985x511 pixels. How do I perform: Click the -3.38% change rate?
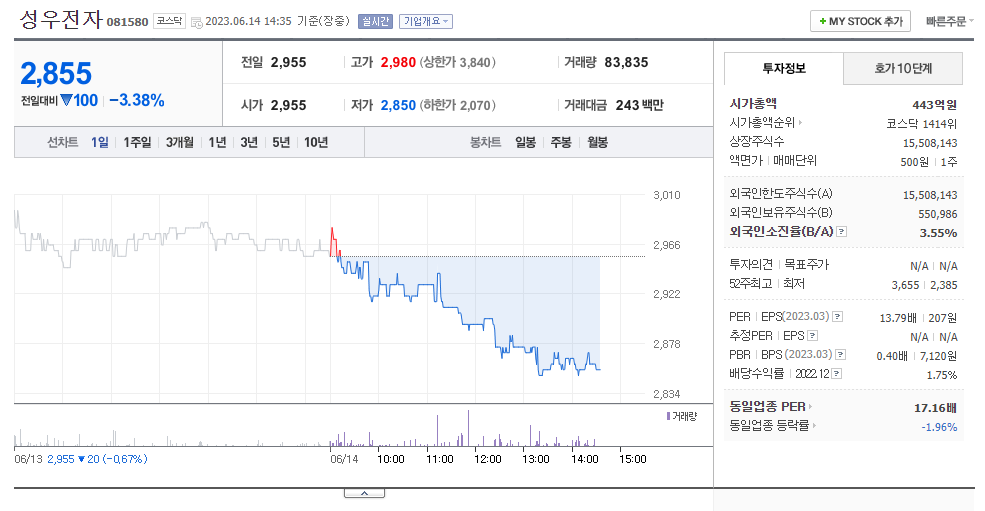coord(137,101)
